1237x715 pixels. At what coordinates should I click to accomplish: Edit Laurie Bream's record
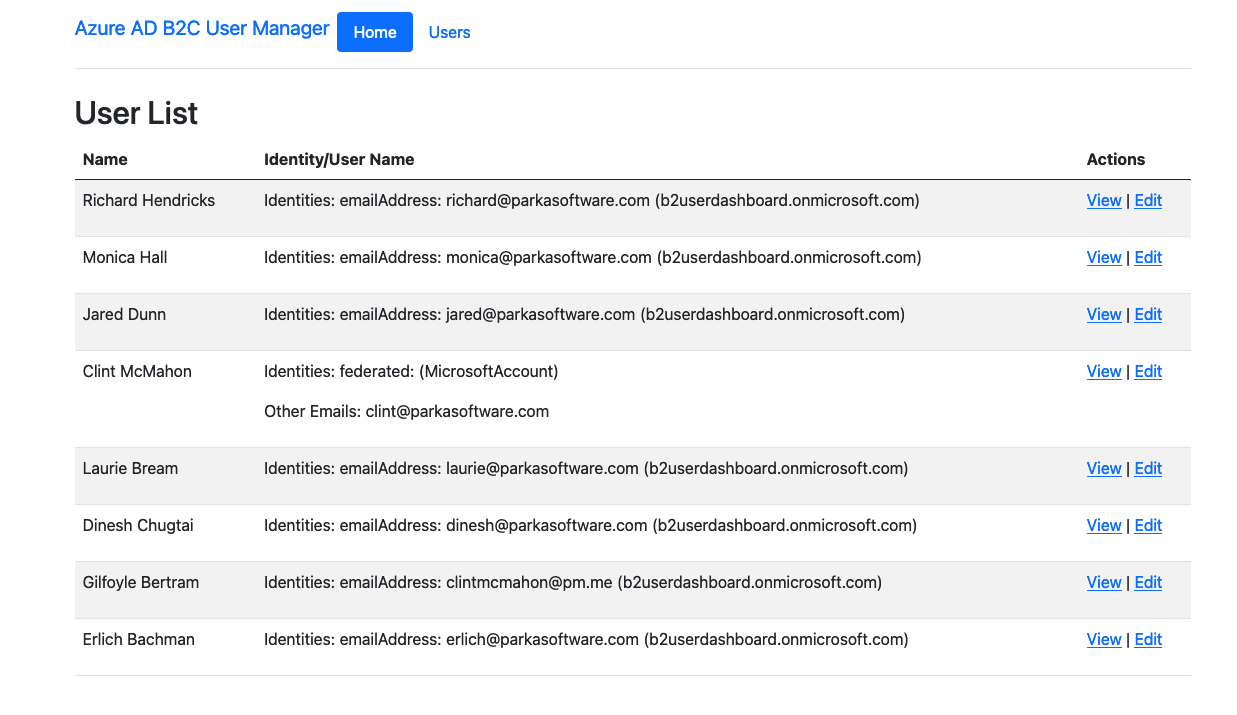[1148, 468]
